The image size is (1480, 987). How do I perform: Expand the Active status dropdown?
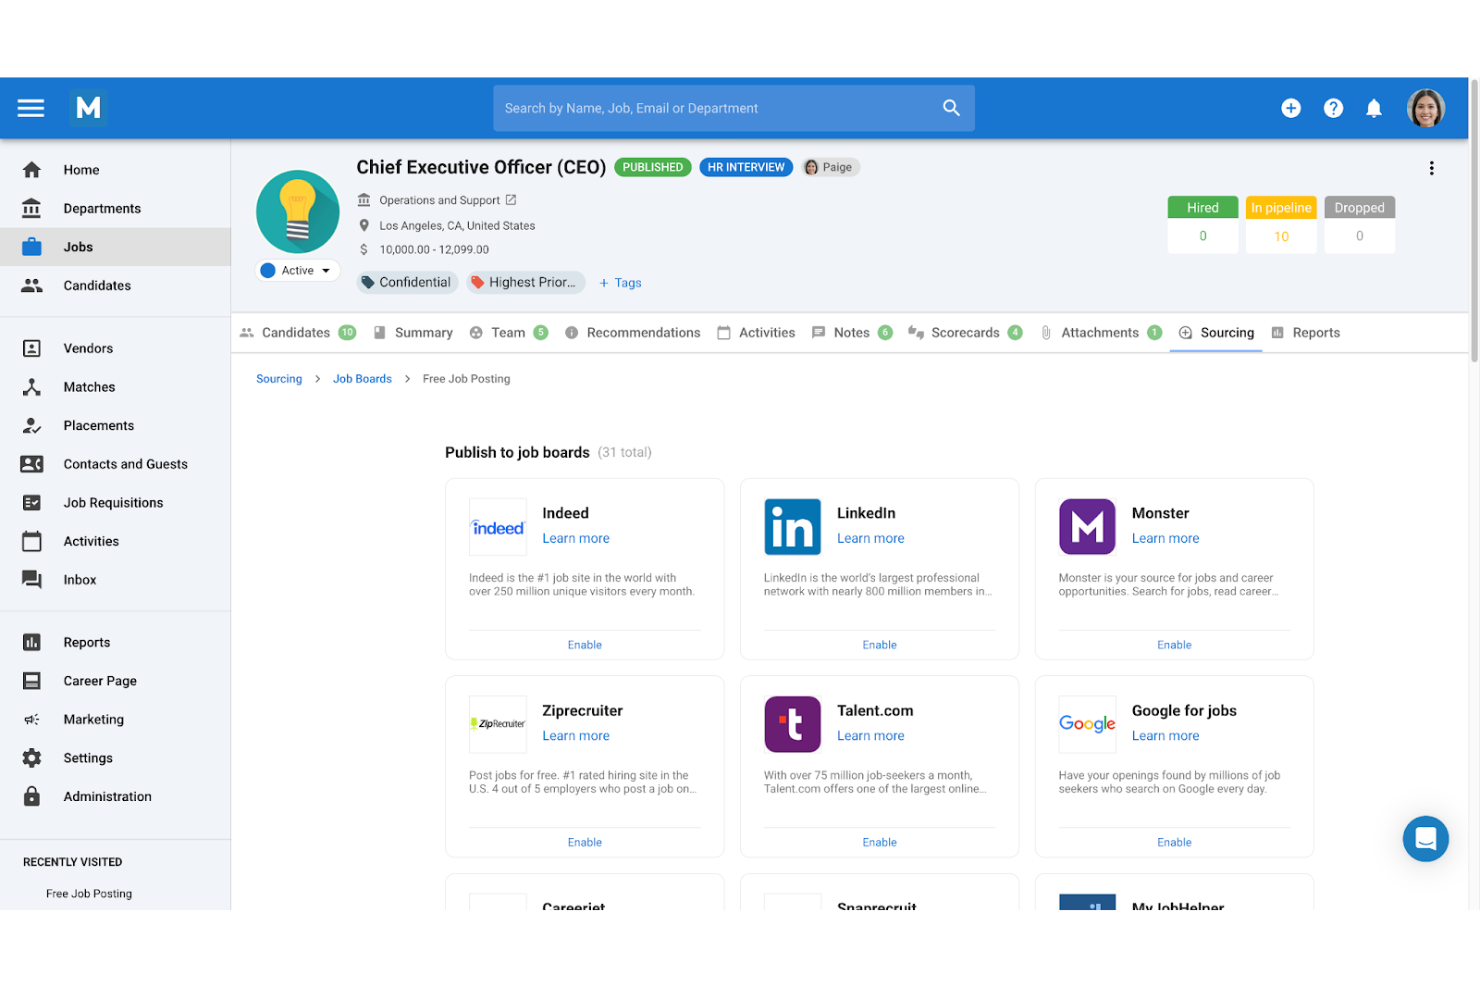(297, 270)
